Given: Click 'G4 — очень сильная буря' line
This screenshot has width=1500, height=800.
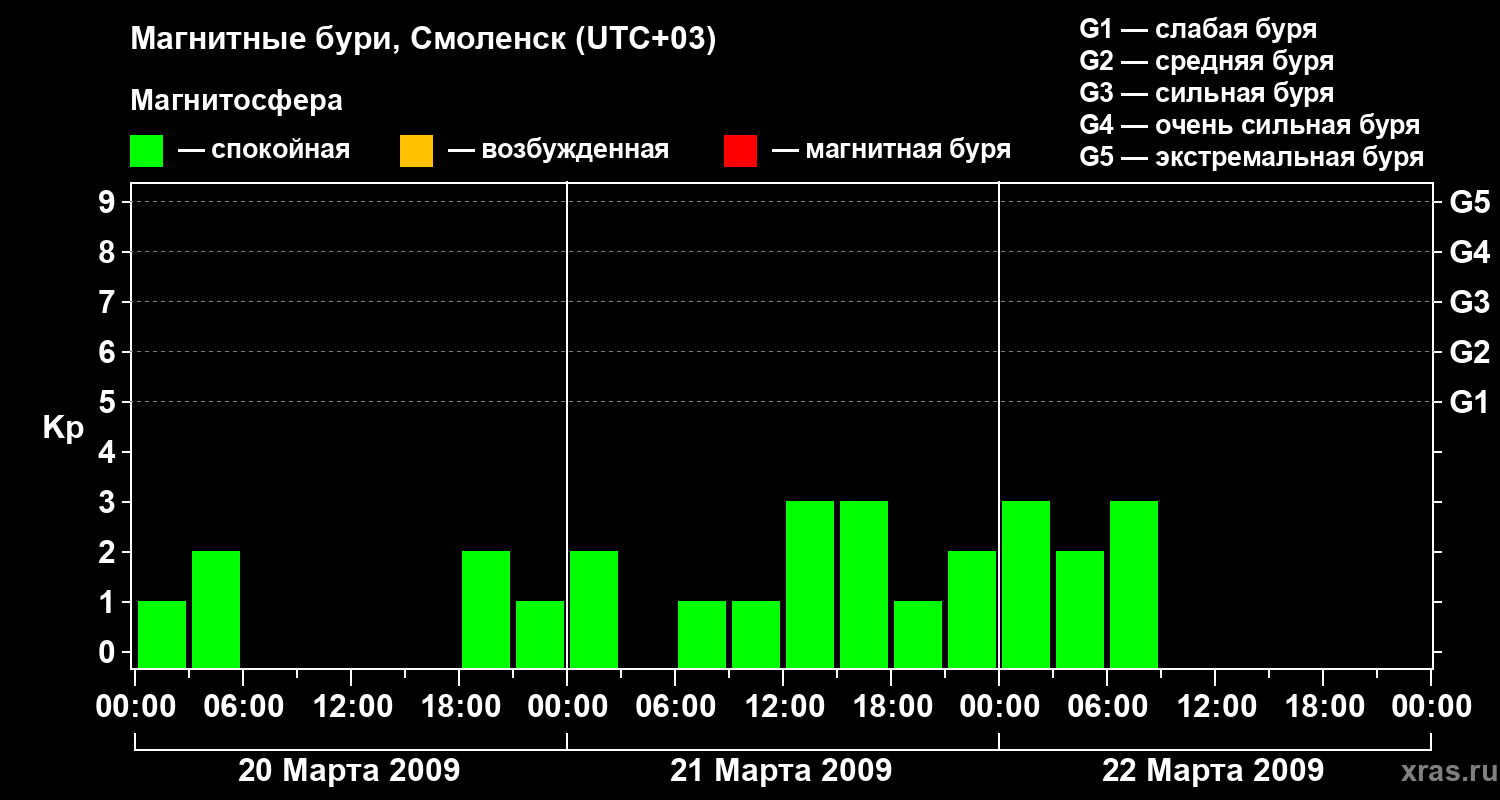Looking at the screenshot, I should (1250, 125).
